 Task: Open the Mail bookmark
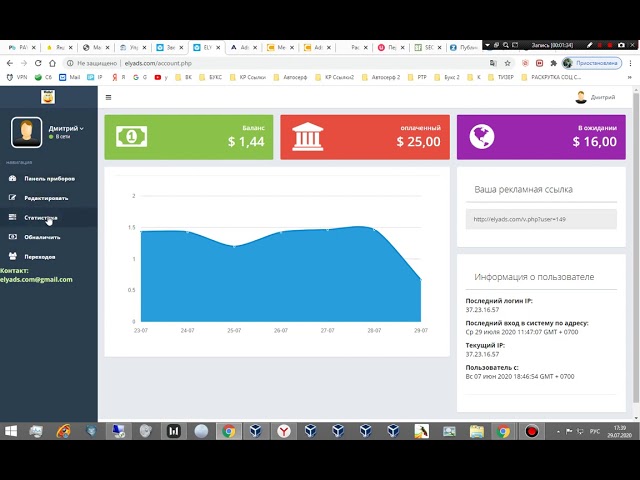tap(70, 77)
